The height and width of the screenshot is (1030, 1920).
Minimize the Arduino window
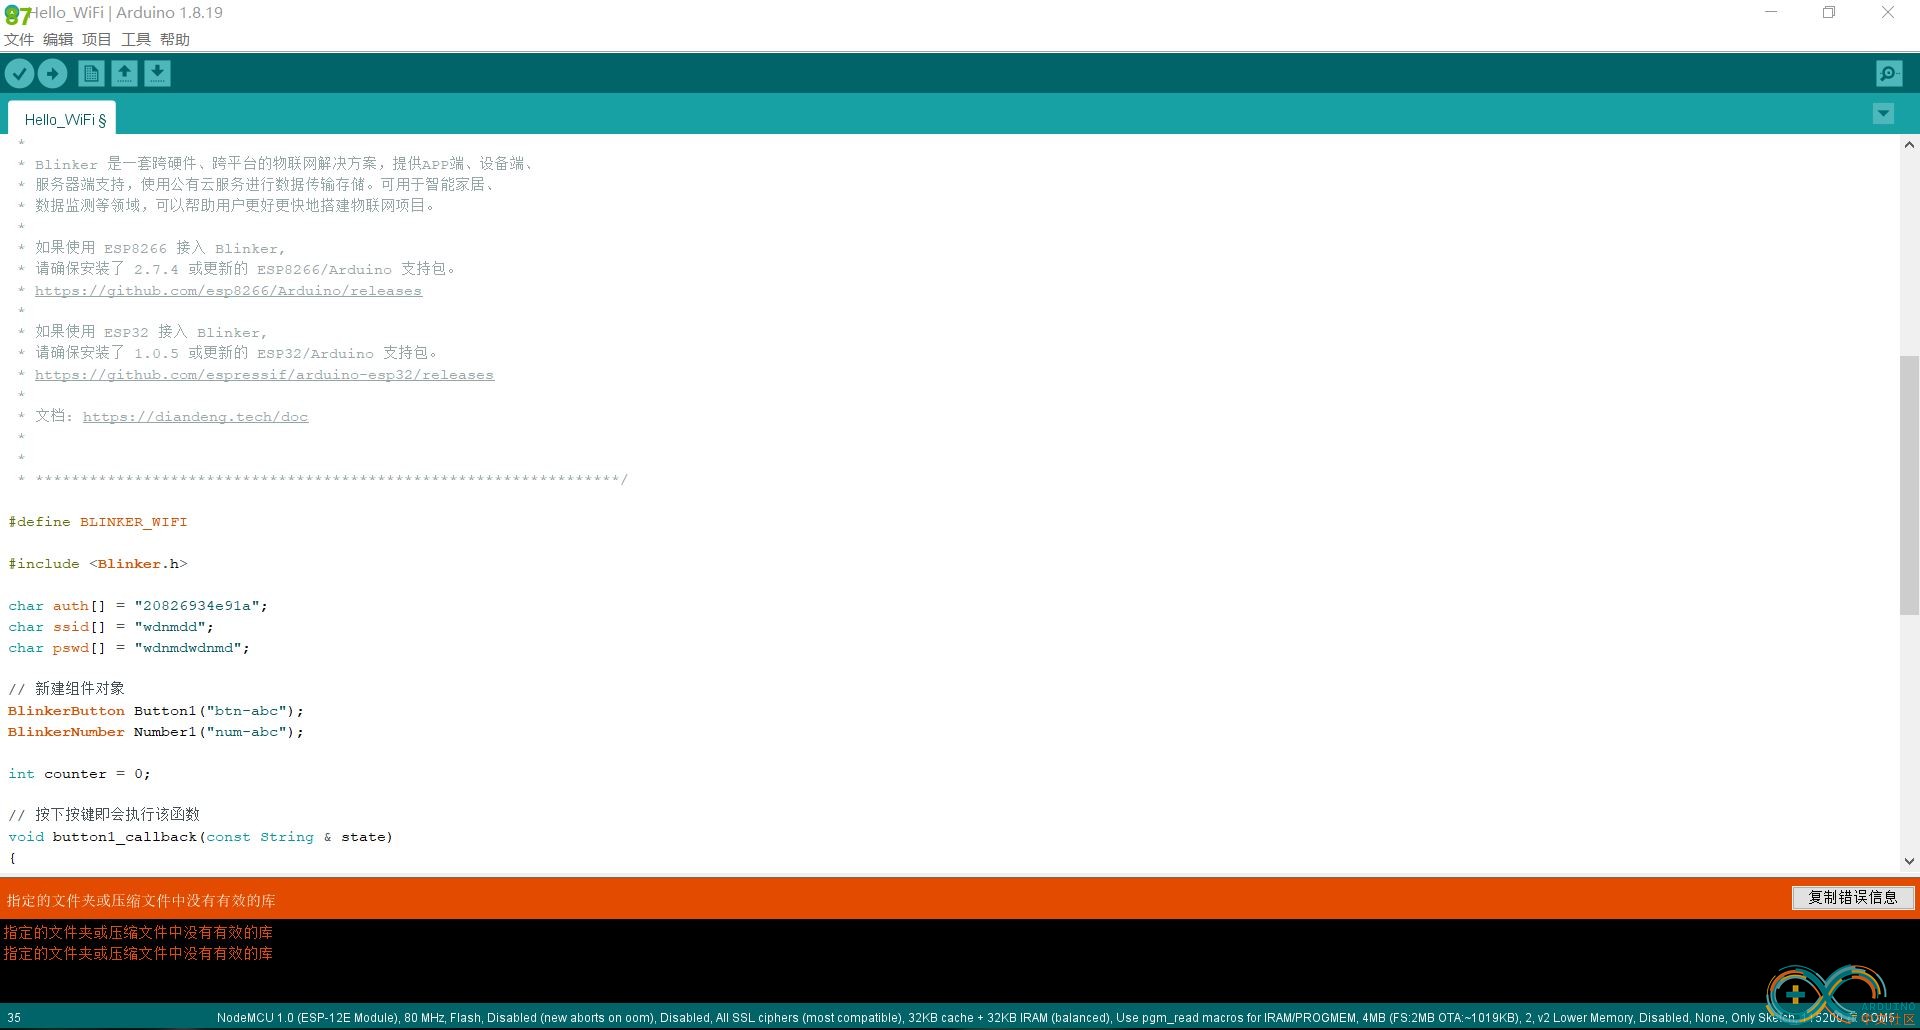pos(1771,13)
